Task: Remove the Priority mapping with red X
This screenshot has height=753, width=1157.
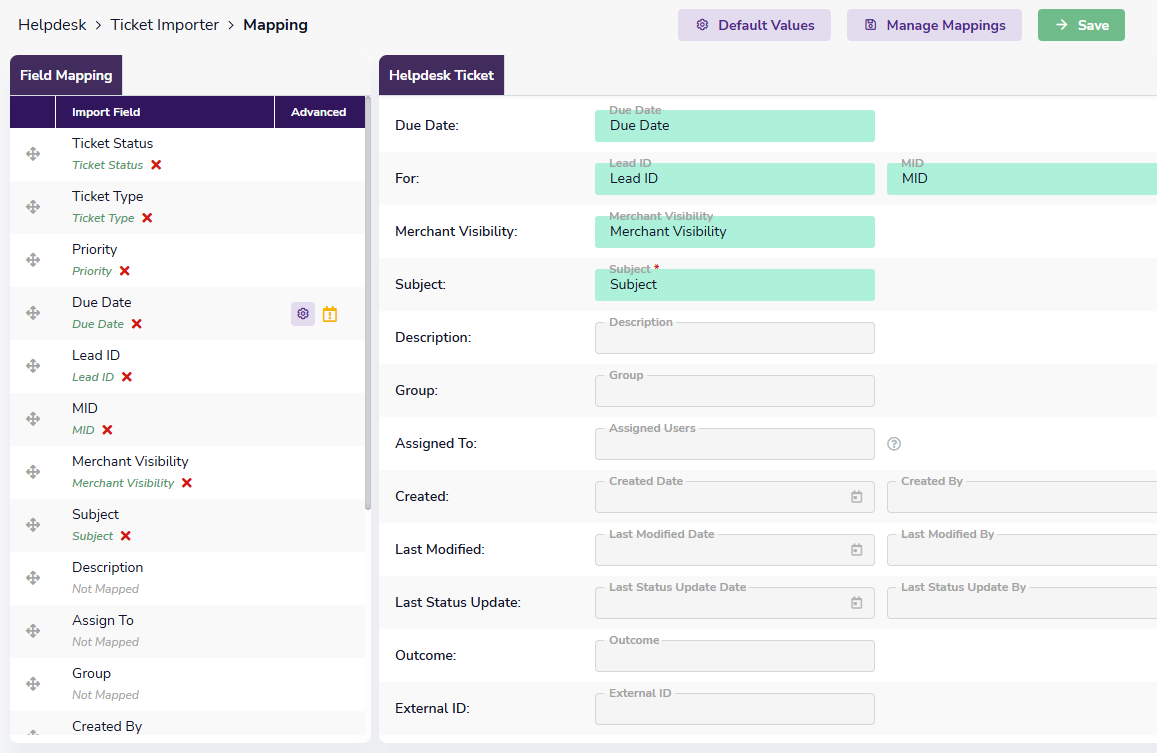Action: [125, 271]
